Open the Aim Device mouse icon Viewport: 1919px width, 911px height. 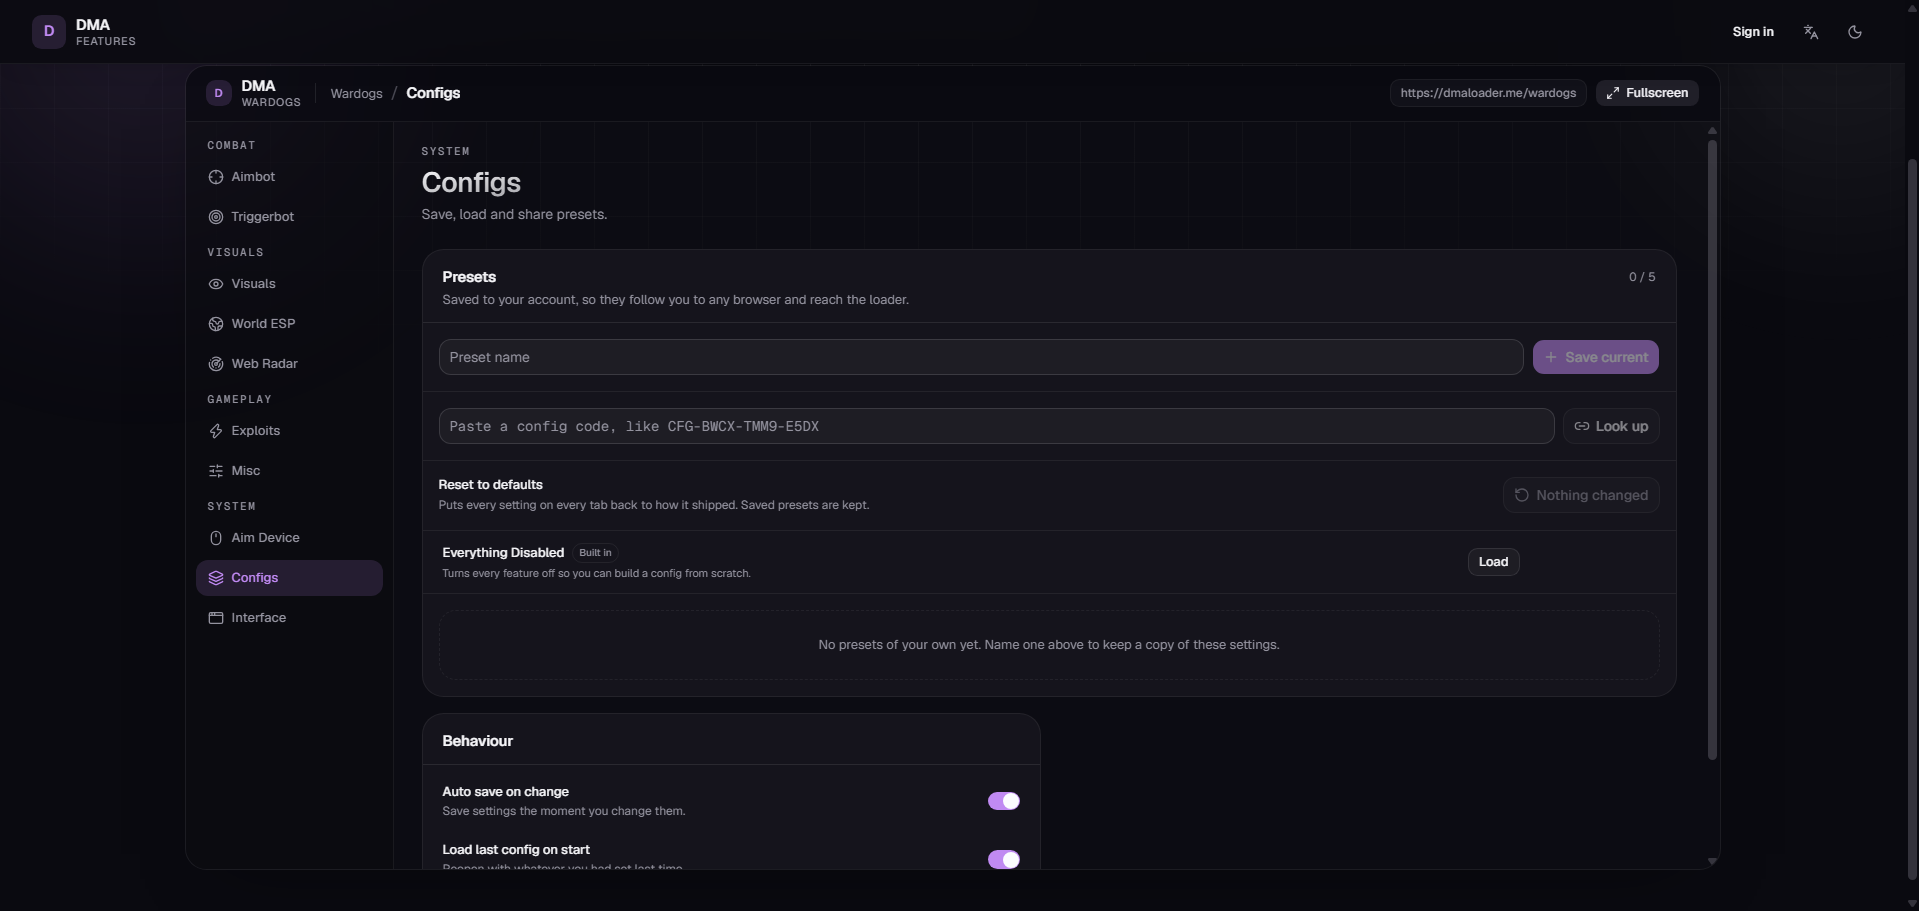[x=215, y=538]
